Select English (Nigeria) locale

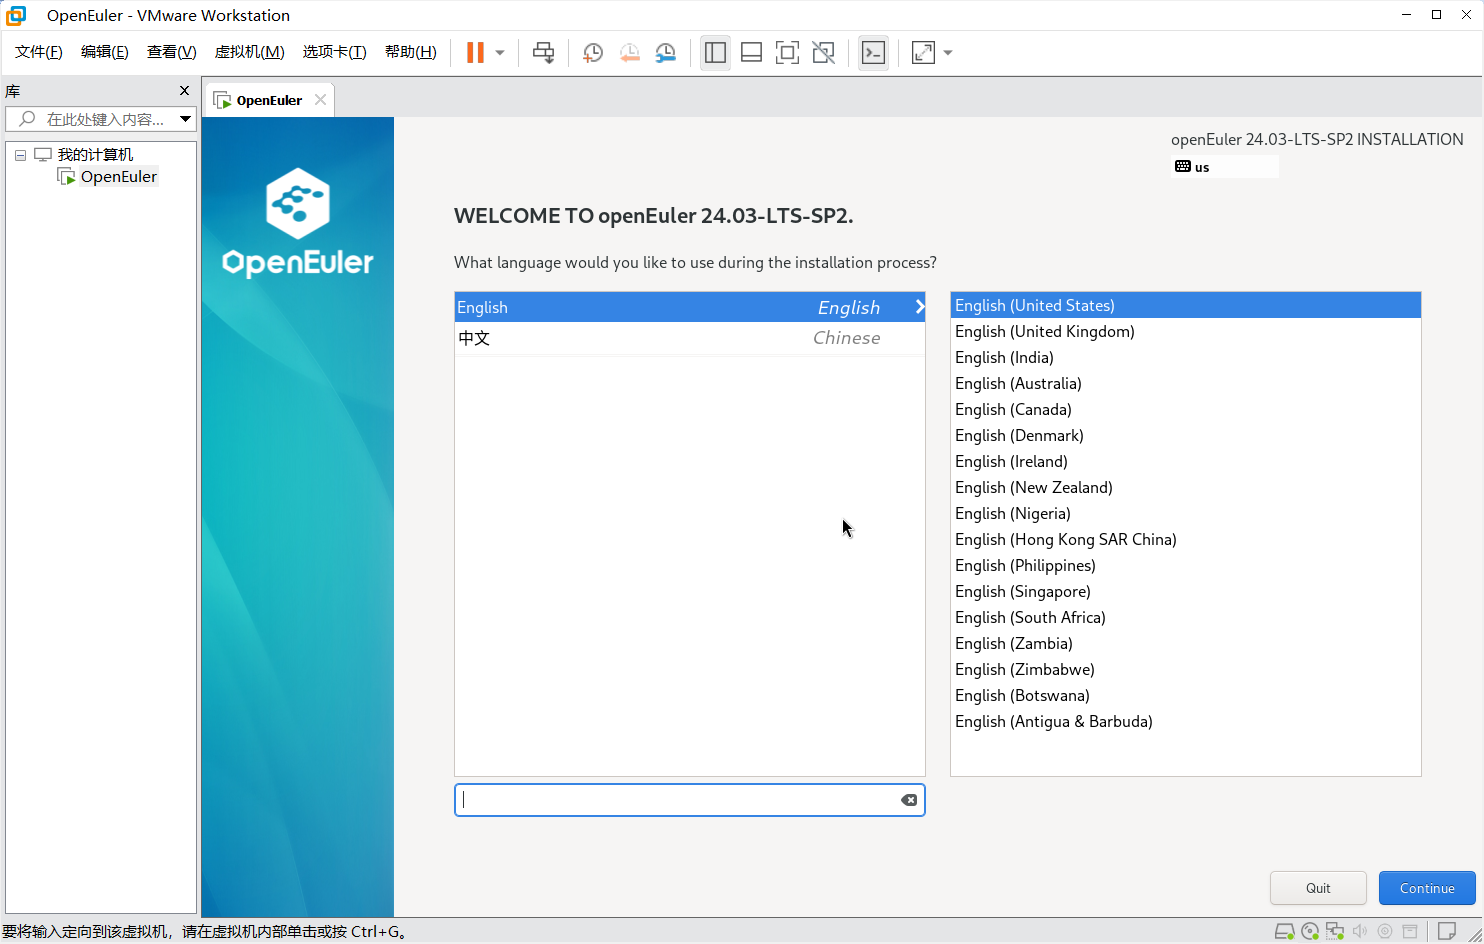1185,513
